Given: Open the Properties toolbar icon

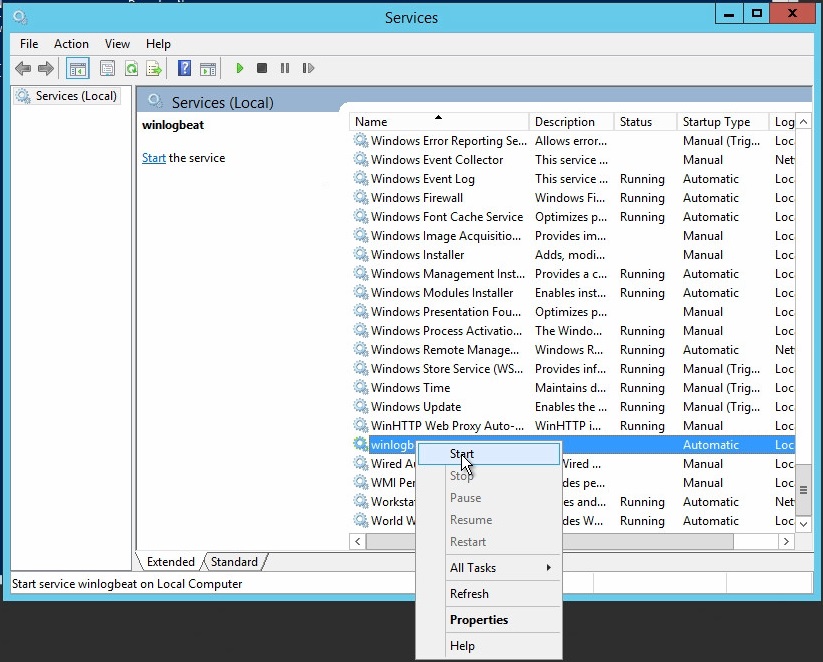Looking at the screenshot, I should [108, 68].
